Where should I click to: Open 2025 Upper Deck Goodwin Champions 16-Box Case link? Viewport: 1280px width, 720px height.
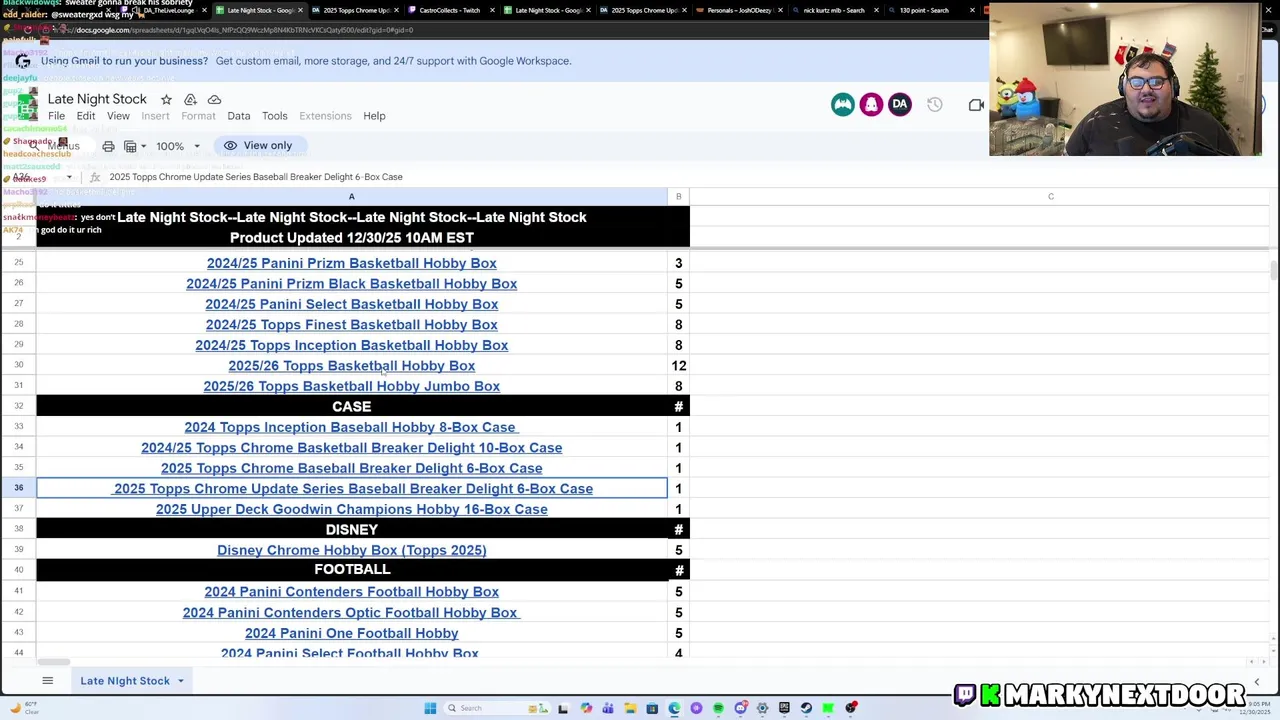pyautogui.click(x=351, y=509)
